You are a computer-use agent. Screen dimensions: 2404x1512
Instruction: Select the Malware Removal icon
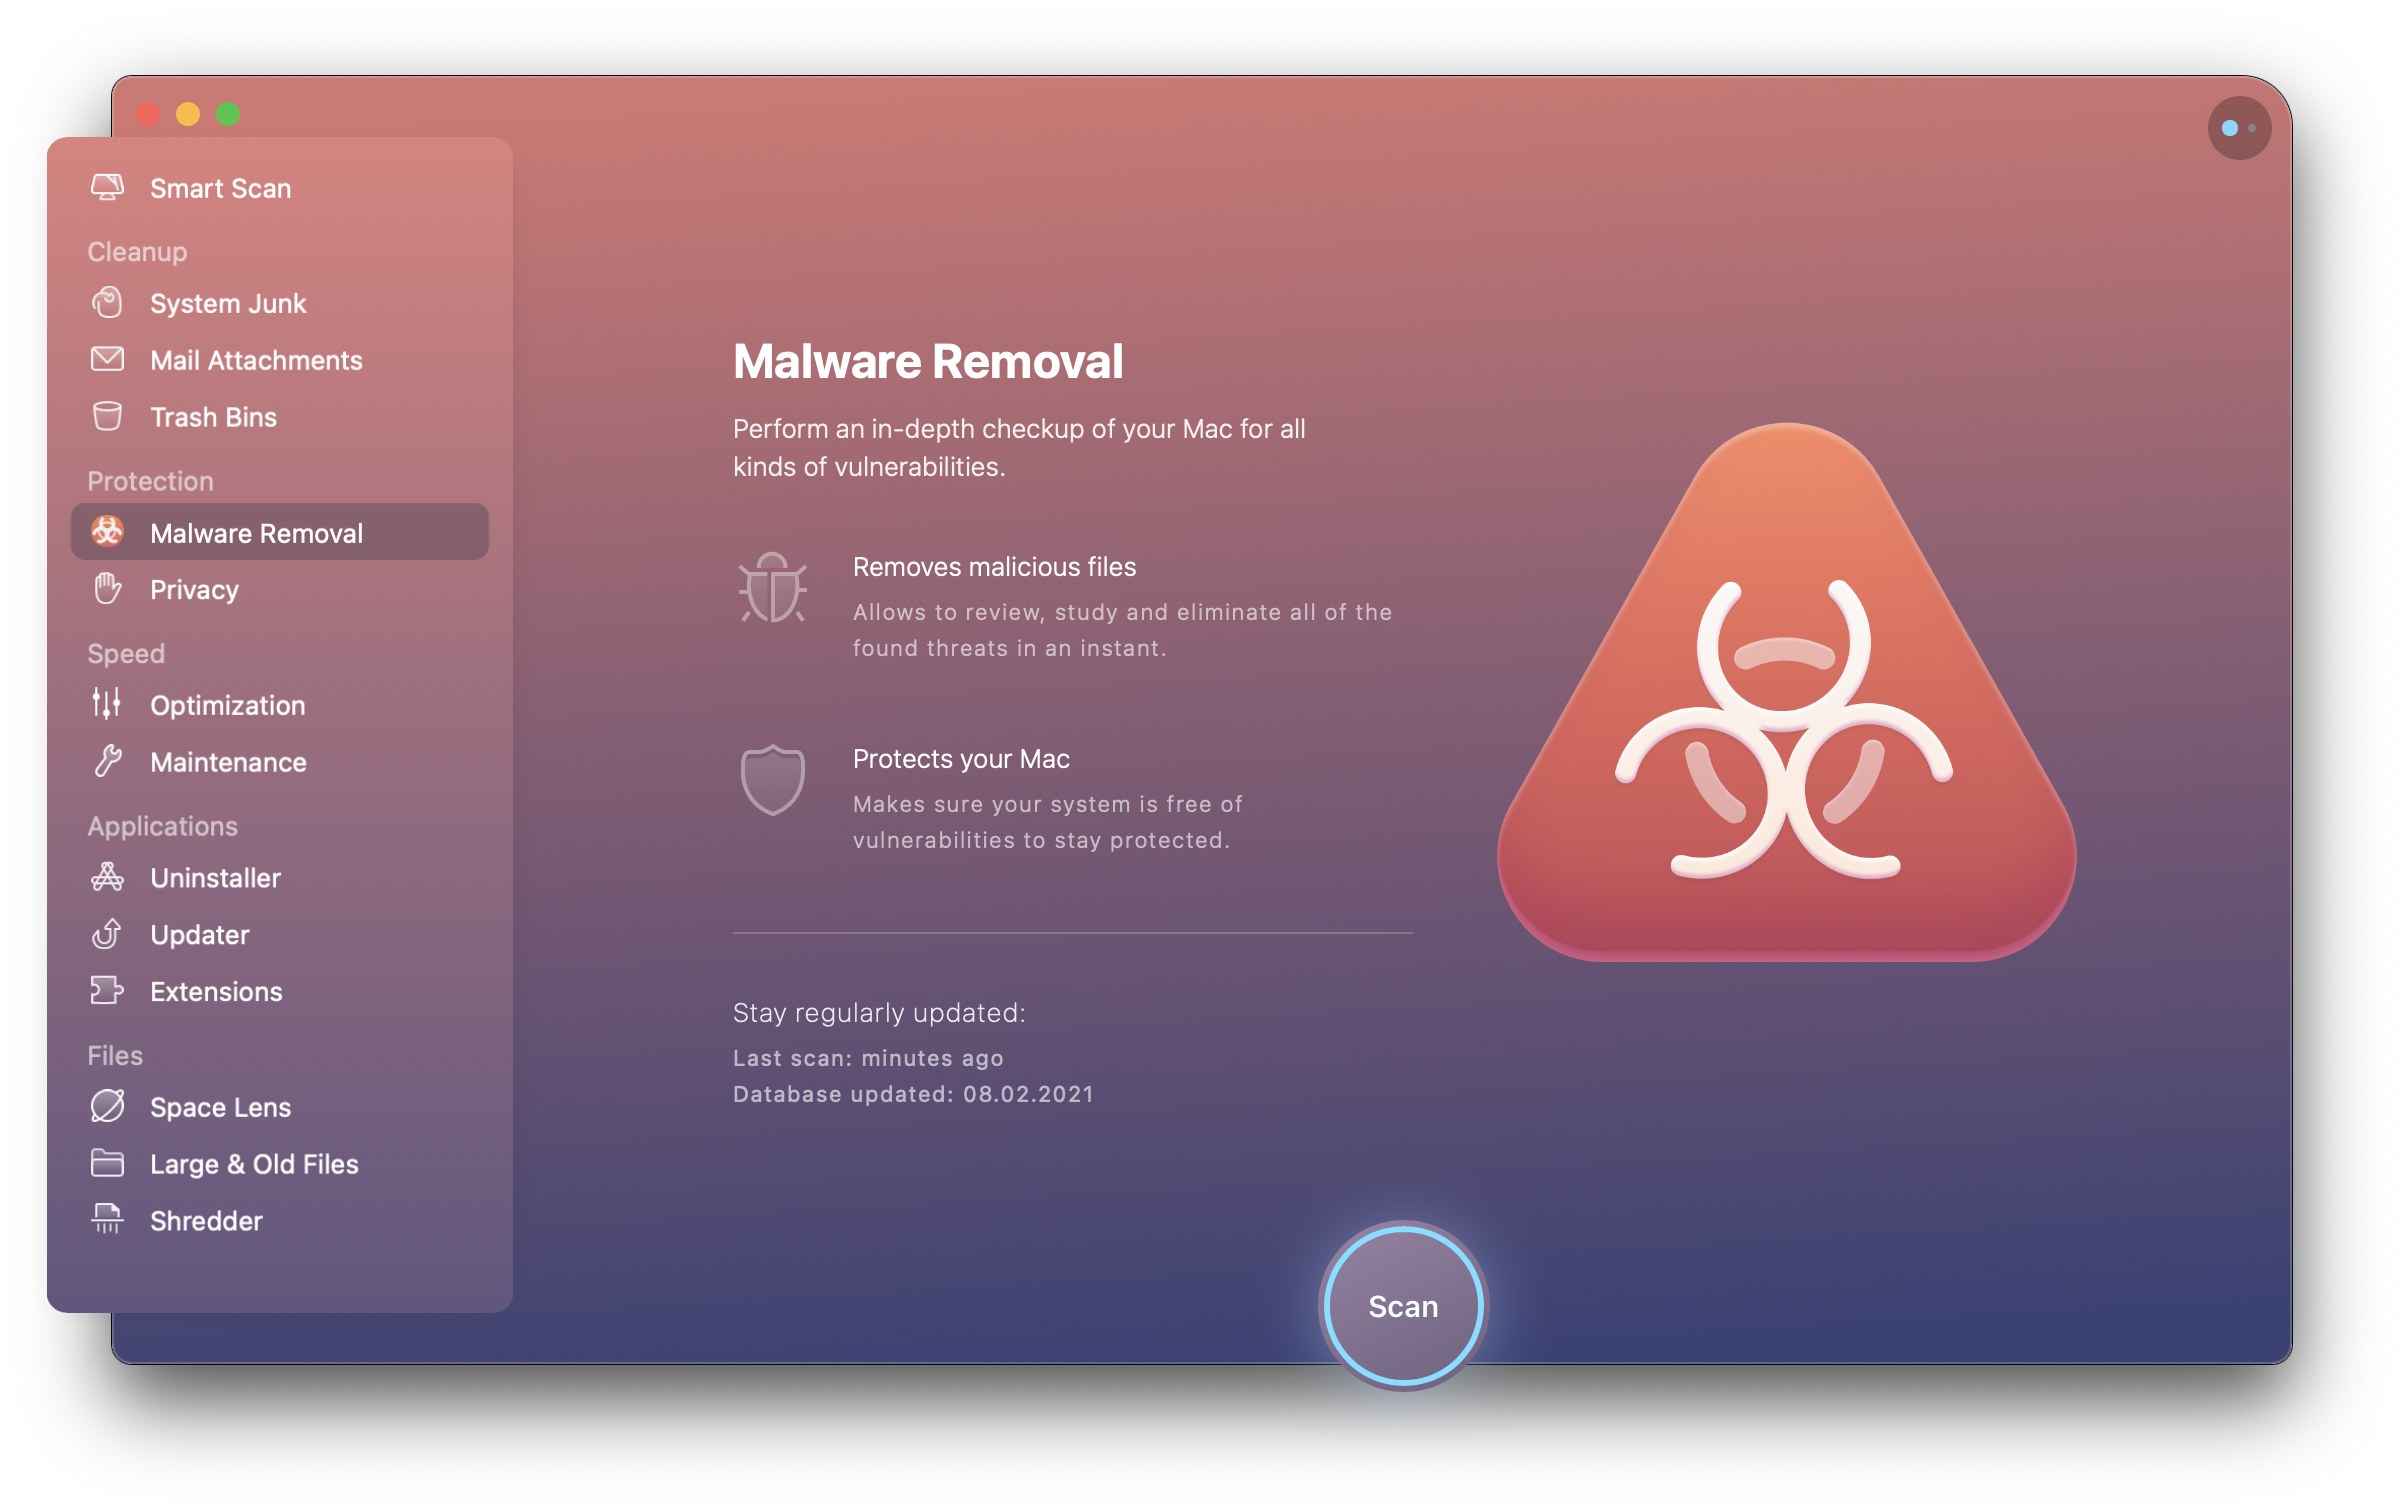(x=110, y=533)
